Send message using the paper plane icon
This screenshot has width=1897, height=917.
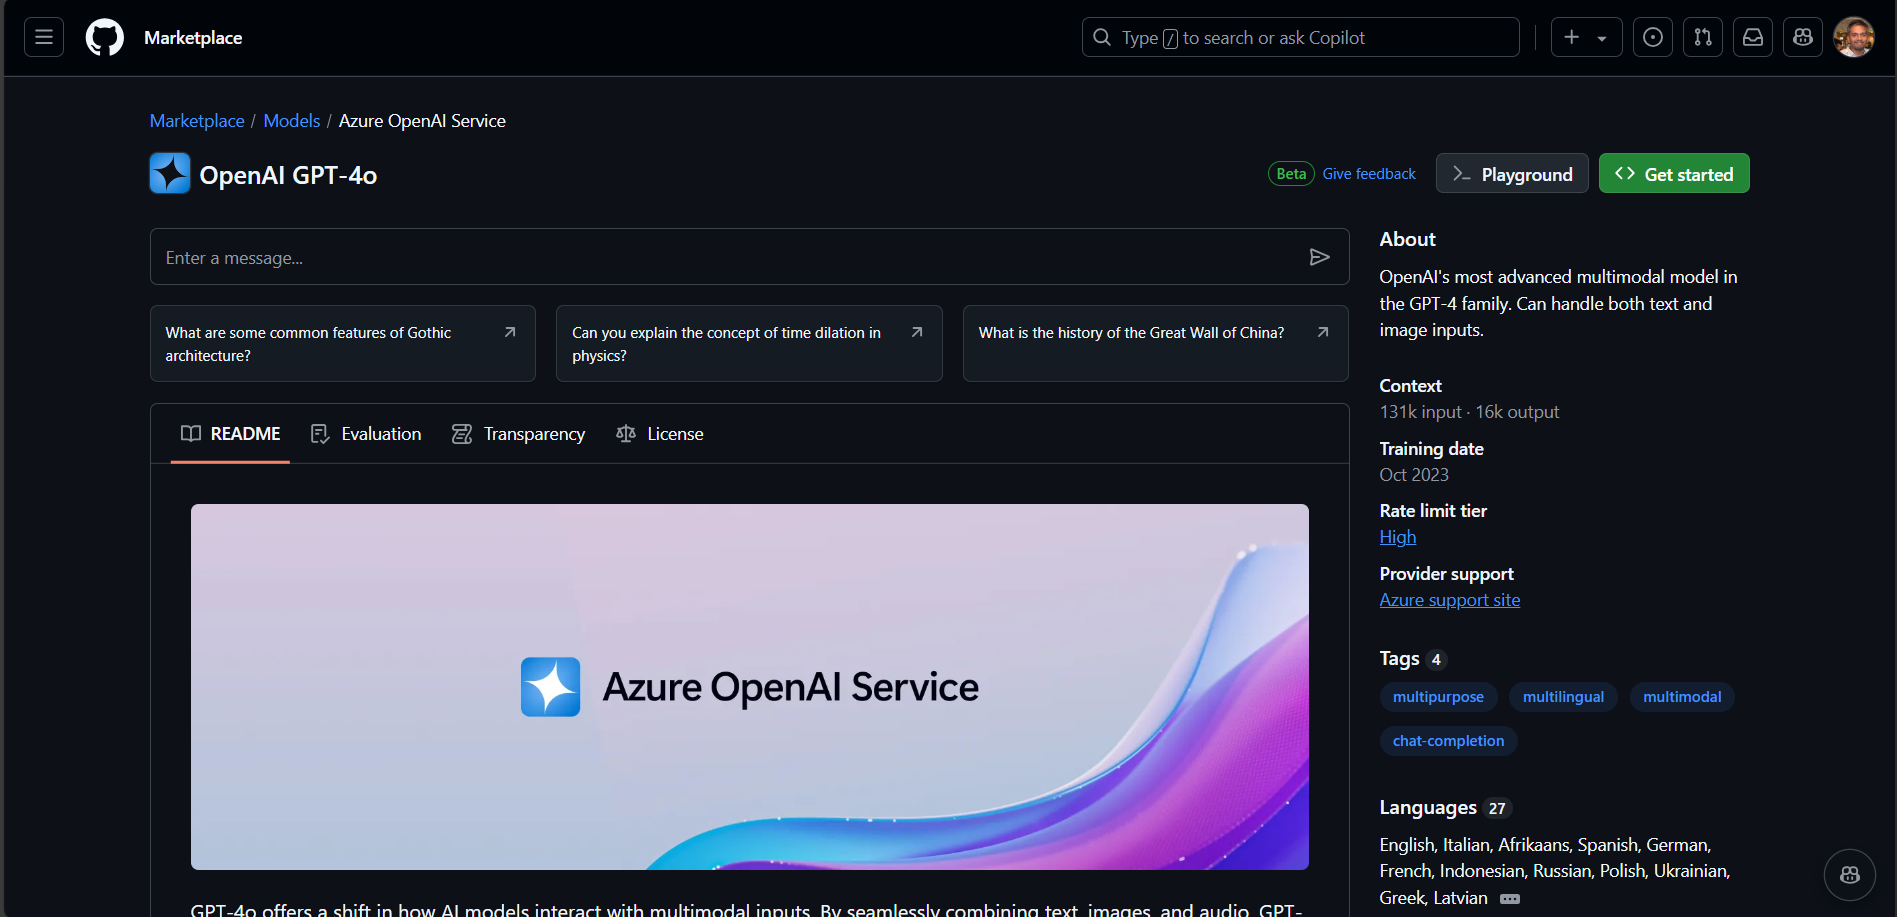tap(1320, 257)
